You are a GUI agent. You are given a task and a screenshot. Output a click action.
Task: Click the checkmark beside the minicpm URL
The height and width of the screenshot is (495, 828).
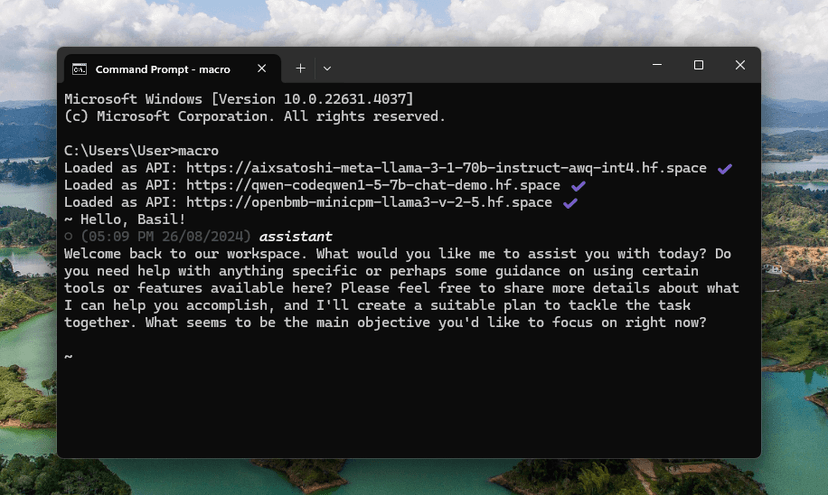pyautogui.click(x=570, y=203)
